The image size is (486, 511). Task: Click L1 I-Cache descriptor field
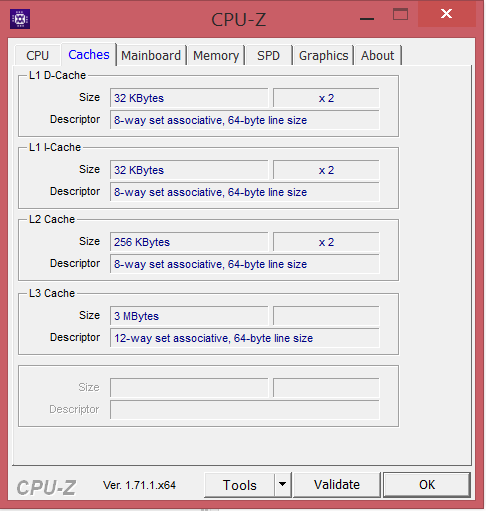[x=245, y=192]
